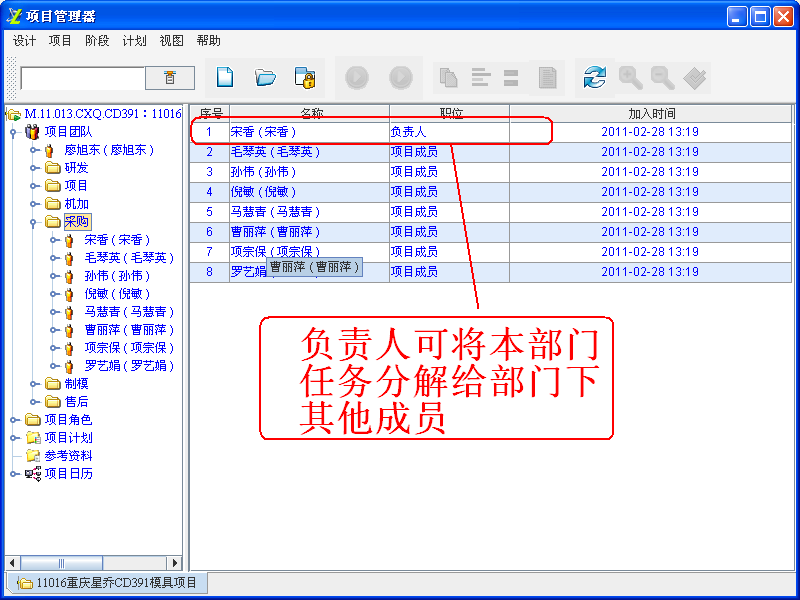Click the first greyed play button icon
Viewport: 800px width, 600px height.
tap(357, 78)
